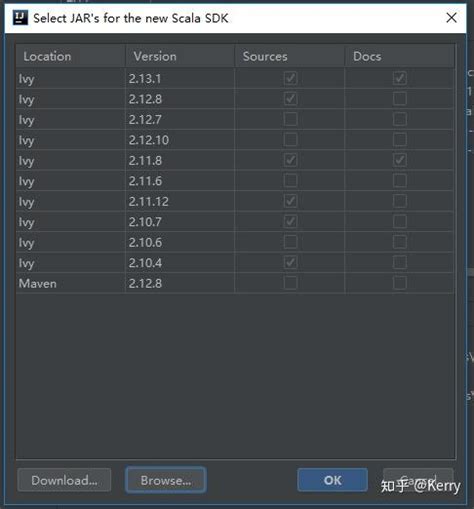Screen dimensions: 474x509
Task: Select the Maven 2.12.8 row
Action: (235, 283)
